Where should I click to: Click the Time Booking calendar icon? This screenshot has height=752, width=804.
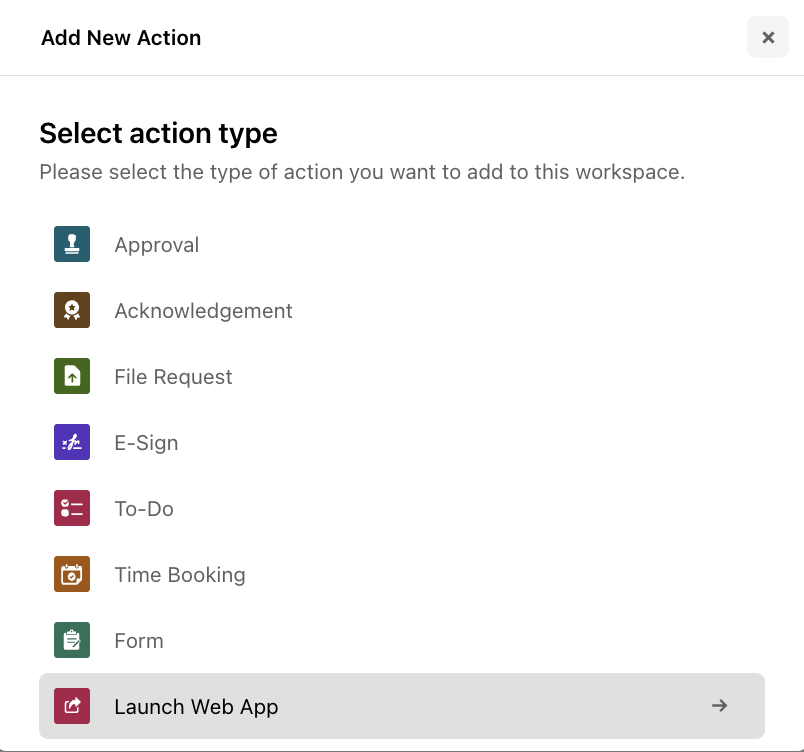click(x=72, y=574)
